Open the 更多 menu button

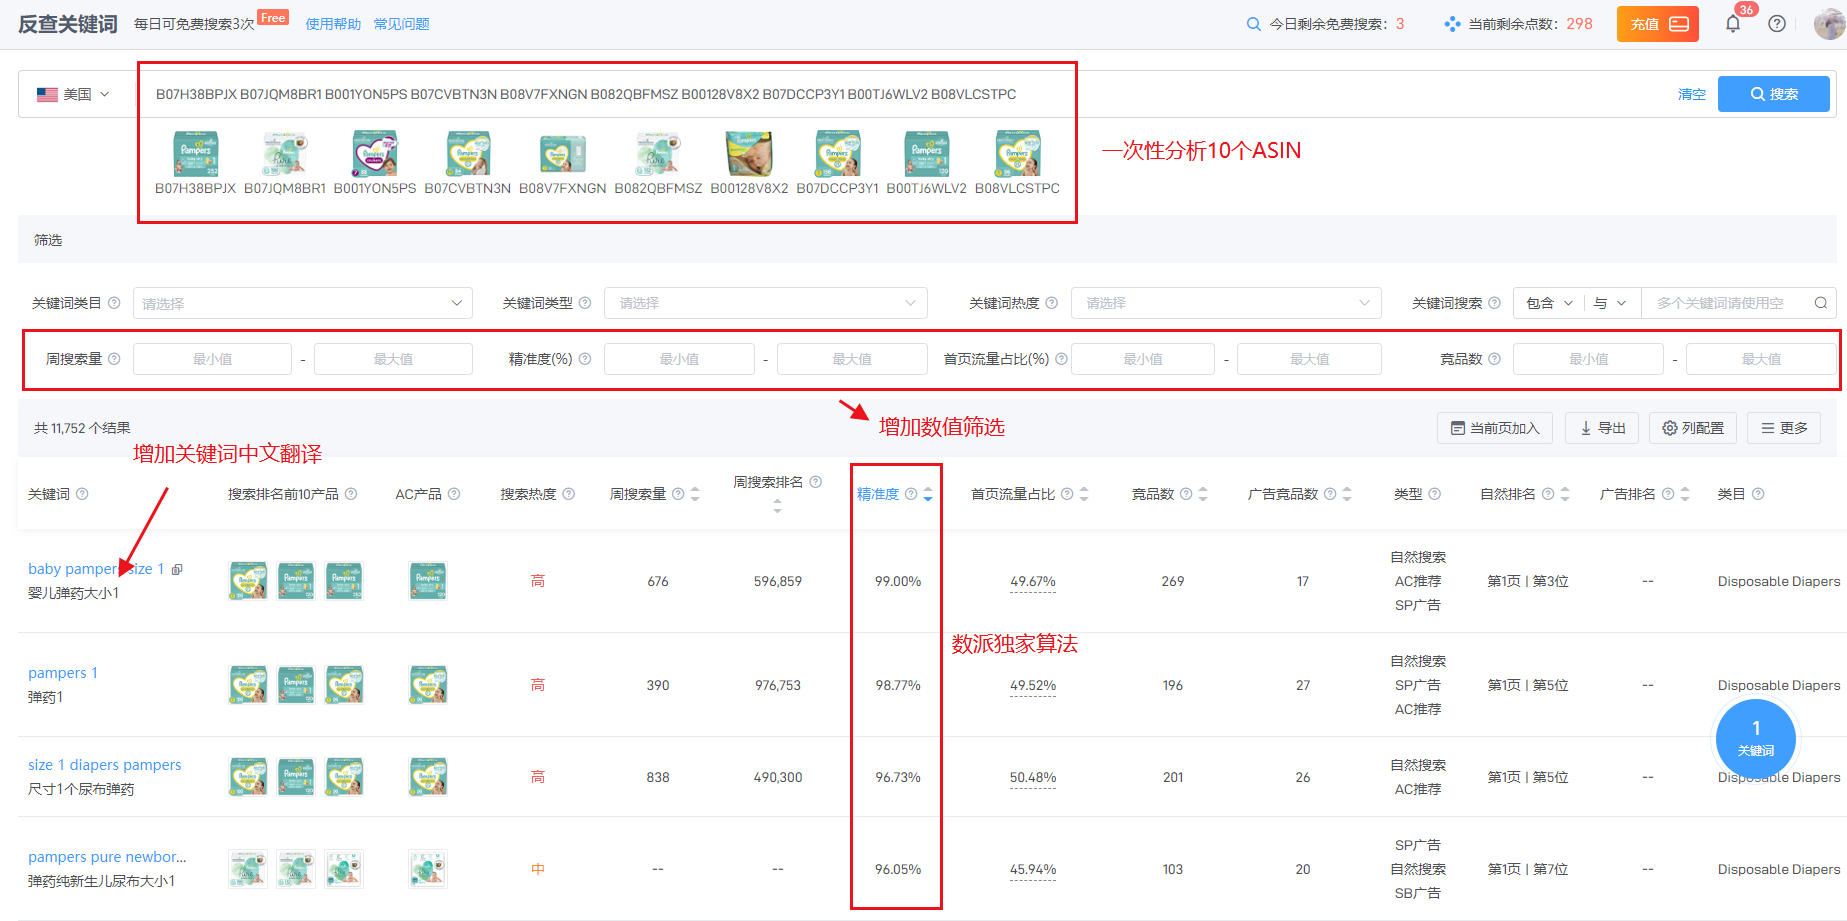point(1784,428)
